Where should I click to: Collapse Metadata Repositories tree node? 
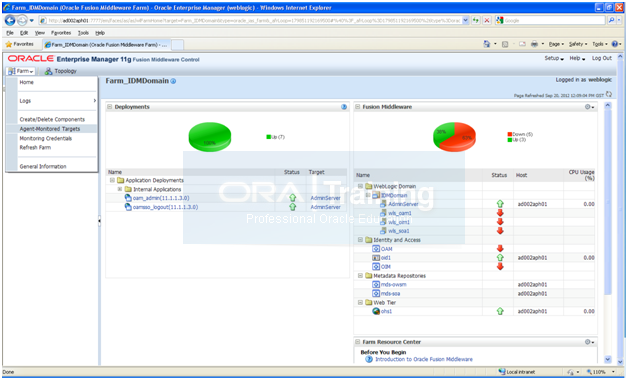(360, 275)
